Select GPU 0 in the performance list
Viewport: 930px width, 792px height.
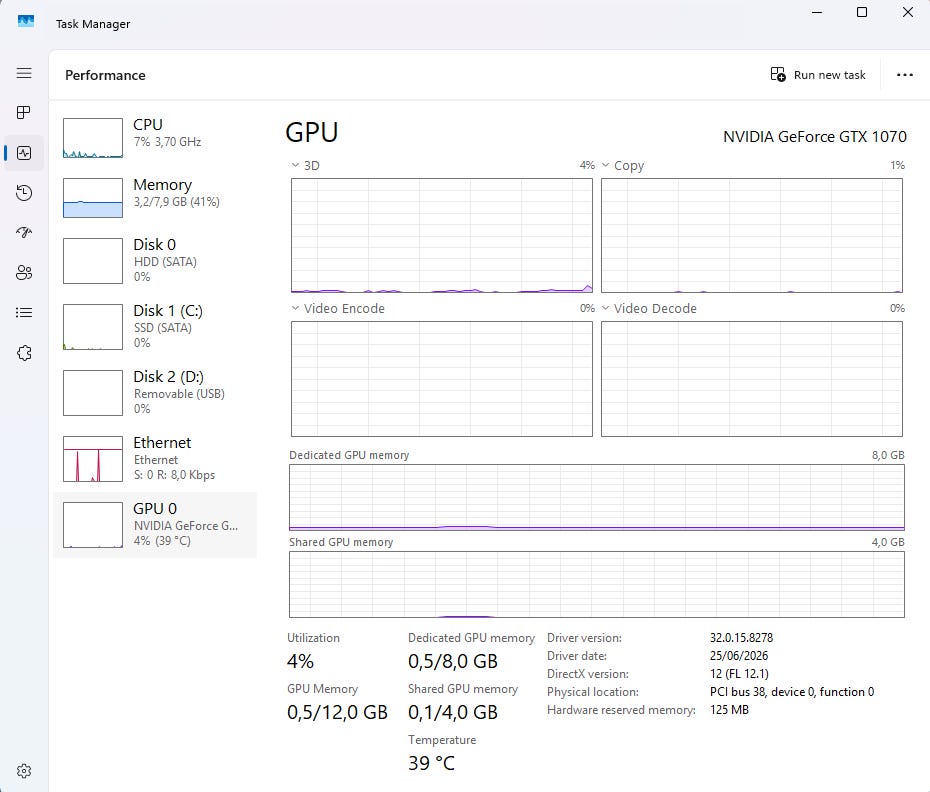click(155, 525)
